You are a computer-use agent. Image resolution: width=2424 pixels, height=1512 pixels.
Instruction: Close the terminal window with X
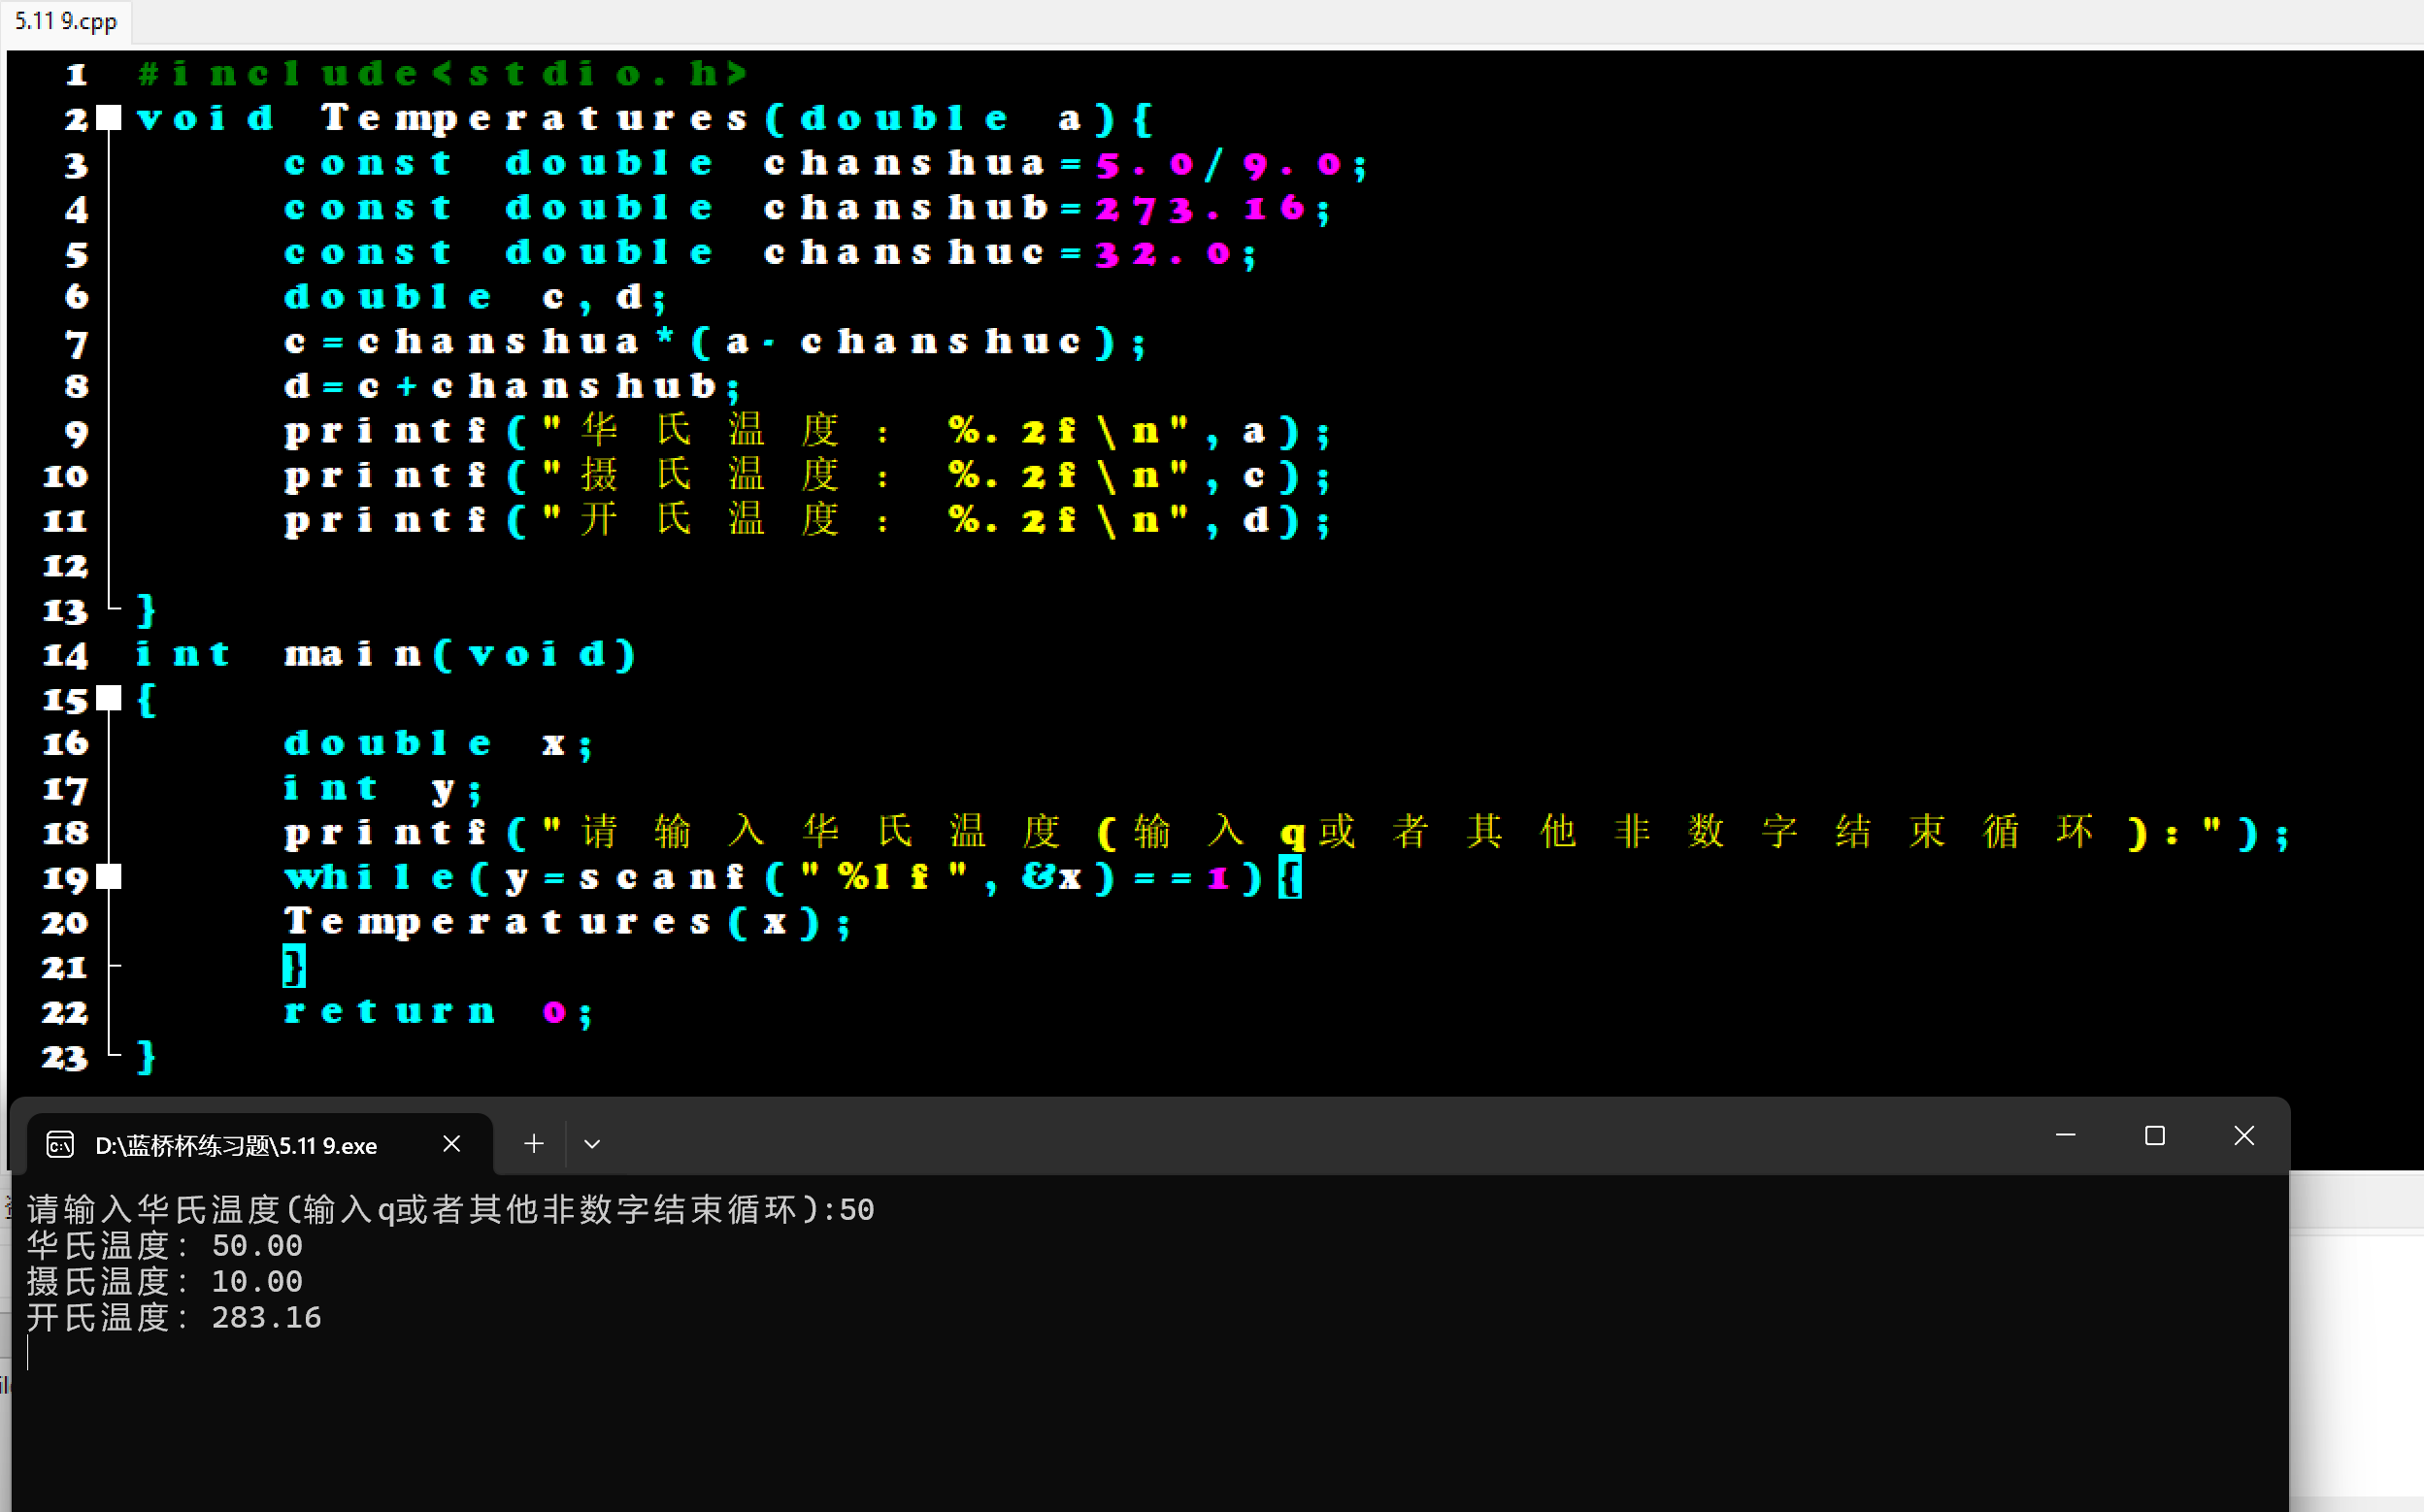(x=2244, y=1136)
